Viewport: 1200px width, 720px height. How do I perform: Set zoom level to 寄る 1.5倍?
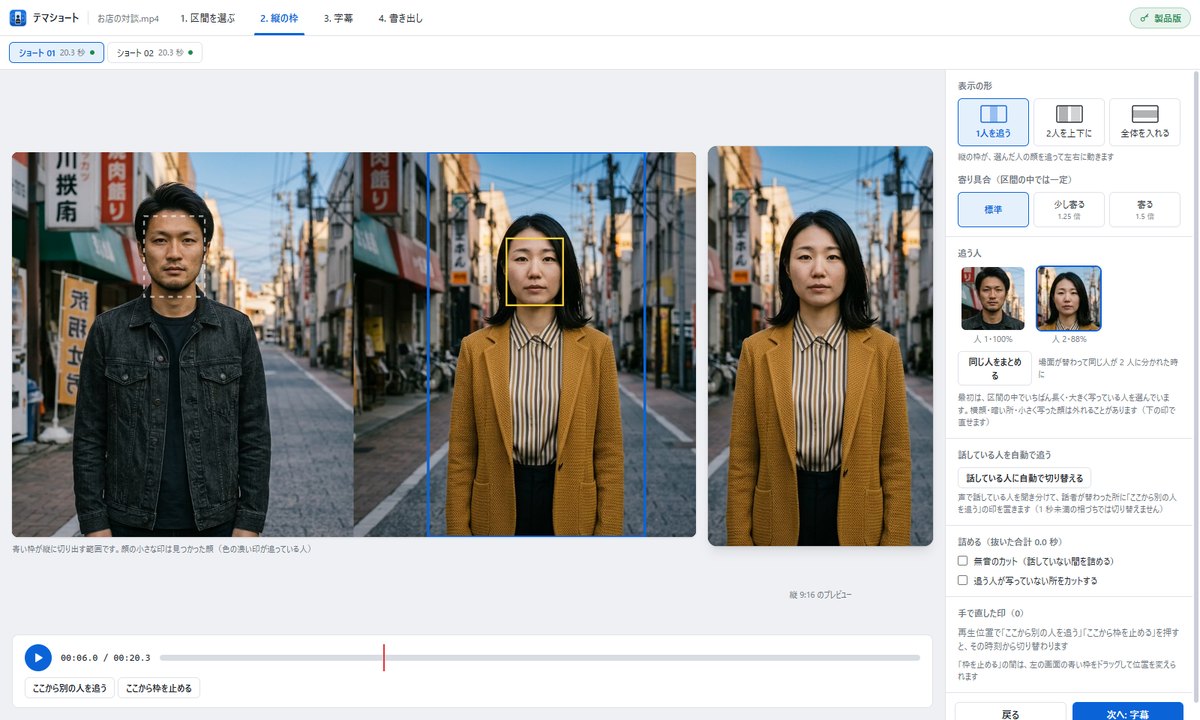pyautogui.click(x=1145, y=210)
